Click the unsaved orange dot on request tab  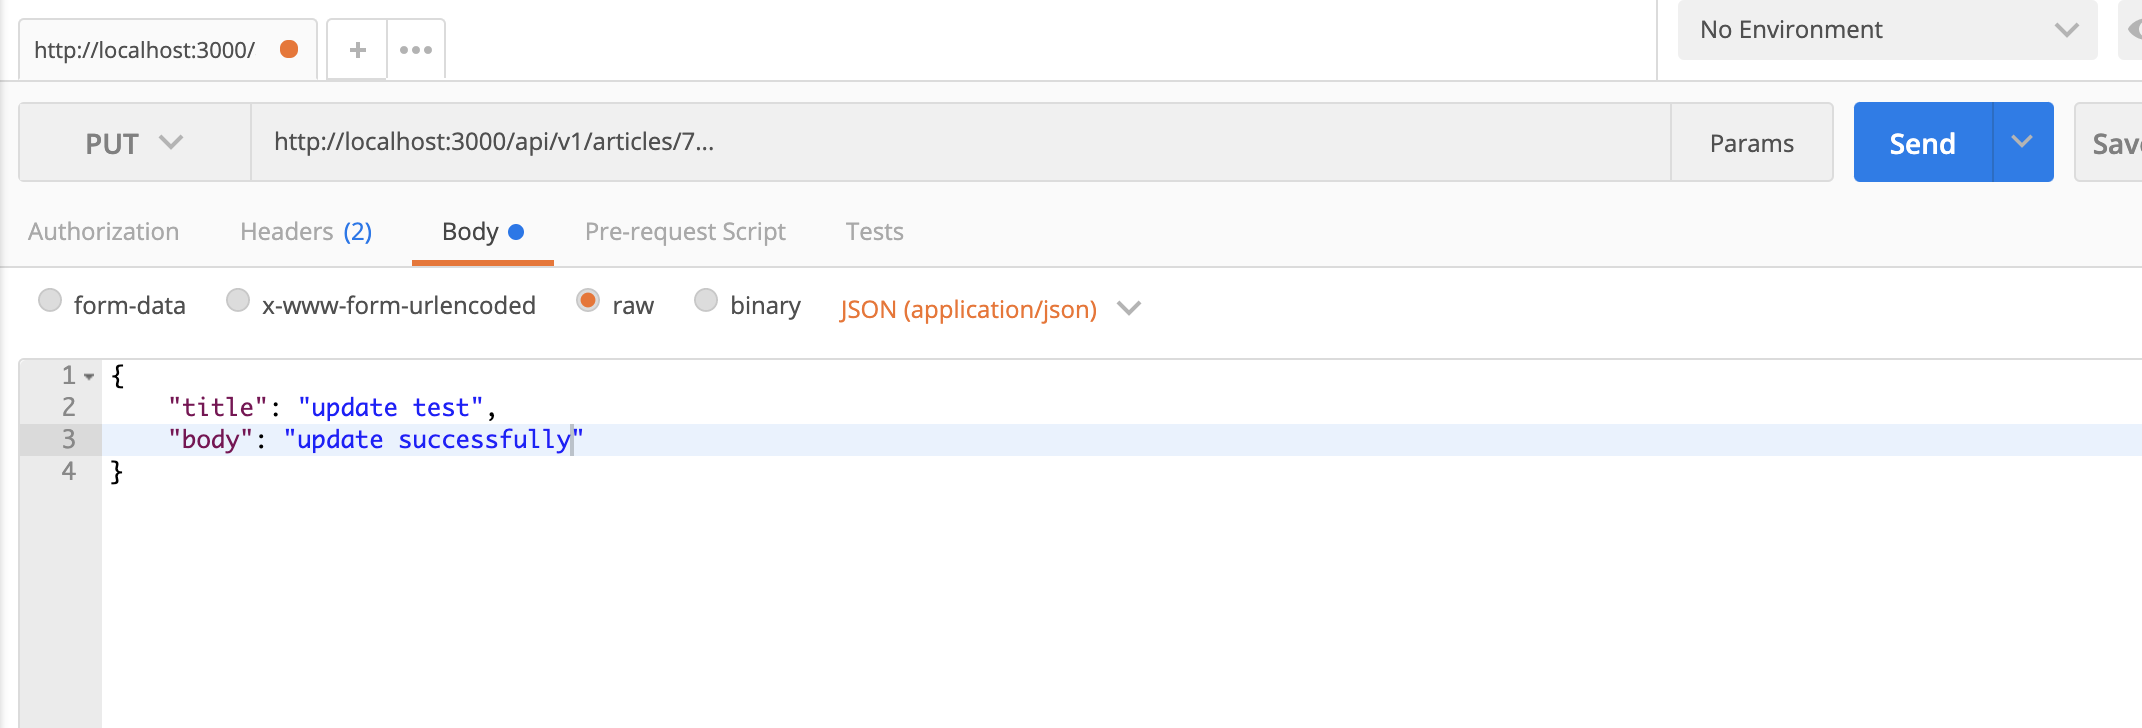point(289,49)
